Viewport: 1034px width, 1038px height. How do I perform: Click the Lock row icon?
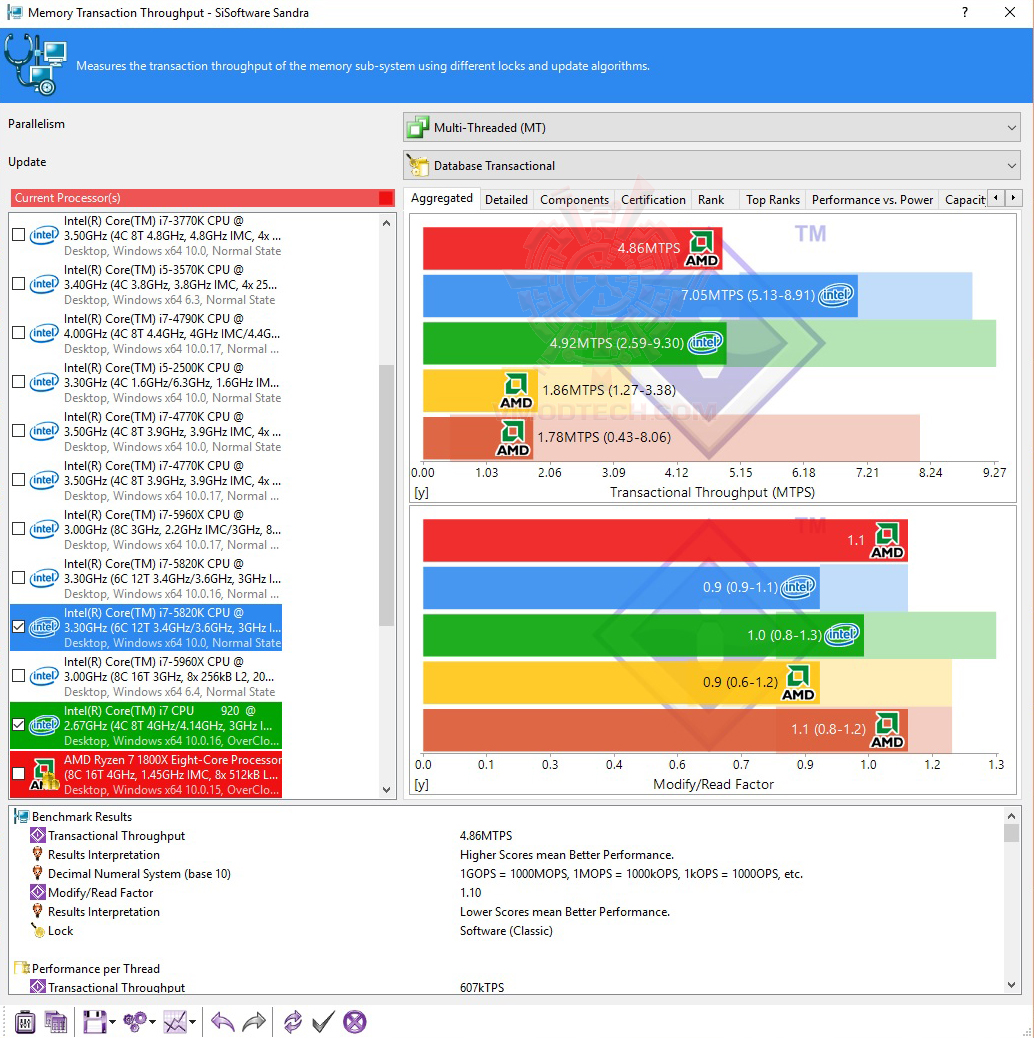(38, 931)
